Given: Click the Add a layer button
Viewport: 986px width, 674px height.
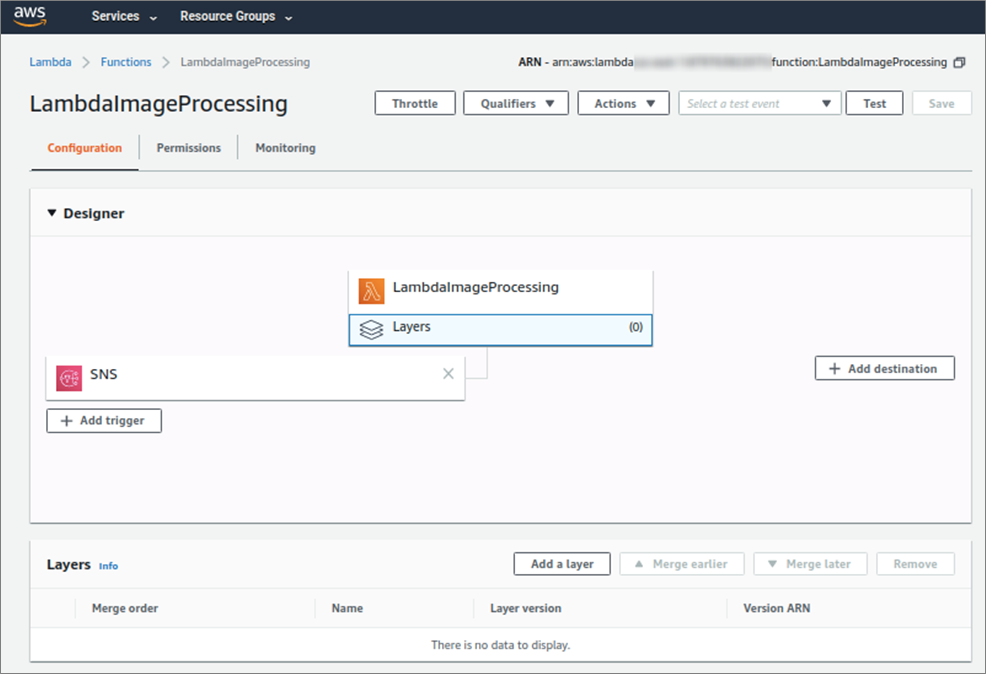Looking at the screenshot, I should 561,563.
